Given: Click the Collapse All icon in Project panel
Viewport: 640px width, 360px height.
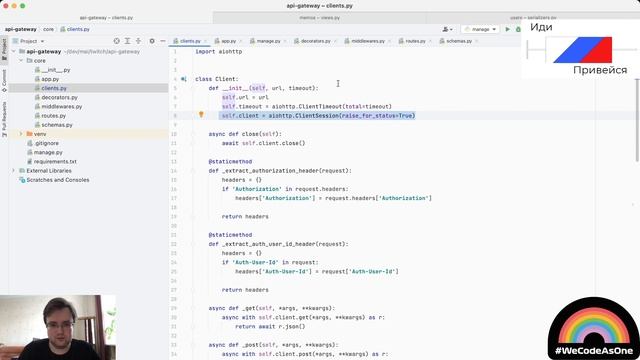Looking at the screenshot, I should 138,41.
